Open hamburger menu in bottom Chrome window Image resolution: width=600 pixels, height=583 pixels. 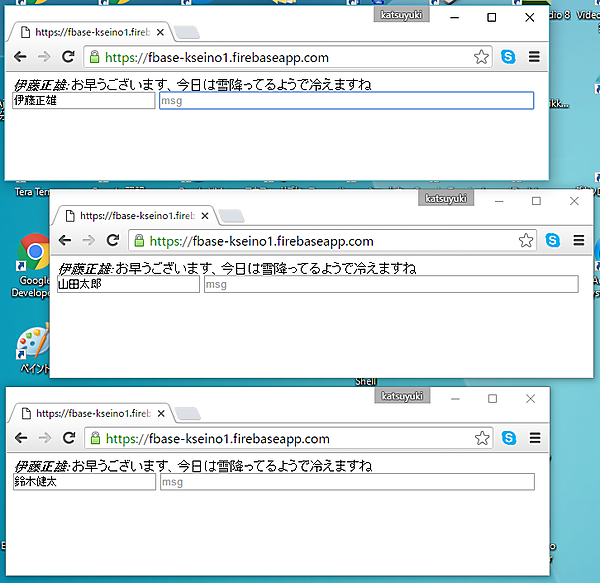[535, 438]
